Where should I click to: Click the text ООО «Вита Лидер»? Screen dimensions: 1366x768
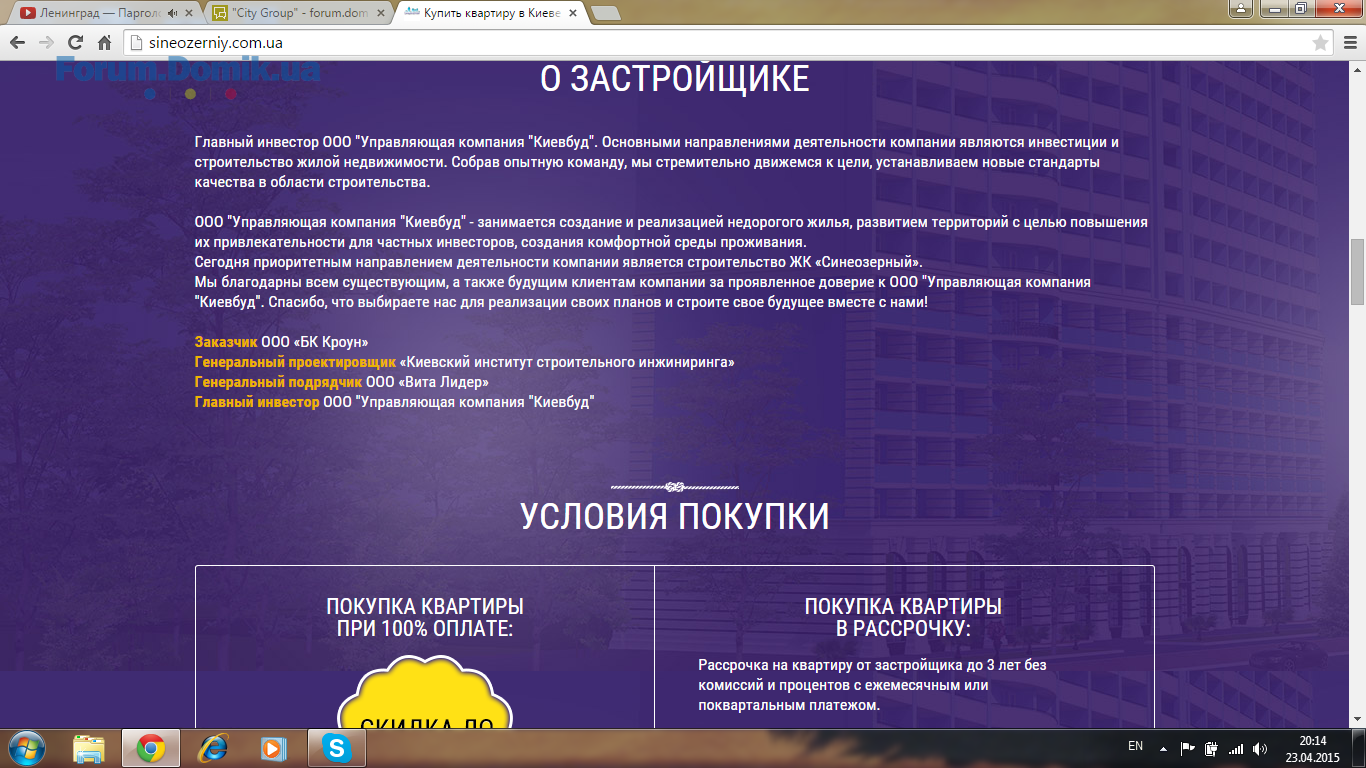tap(427, 382)
